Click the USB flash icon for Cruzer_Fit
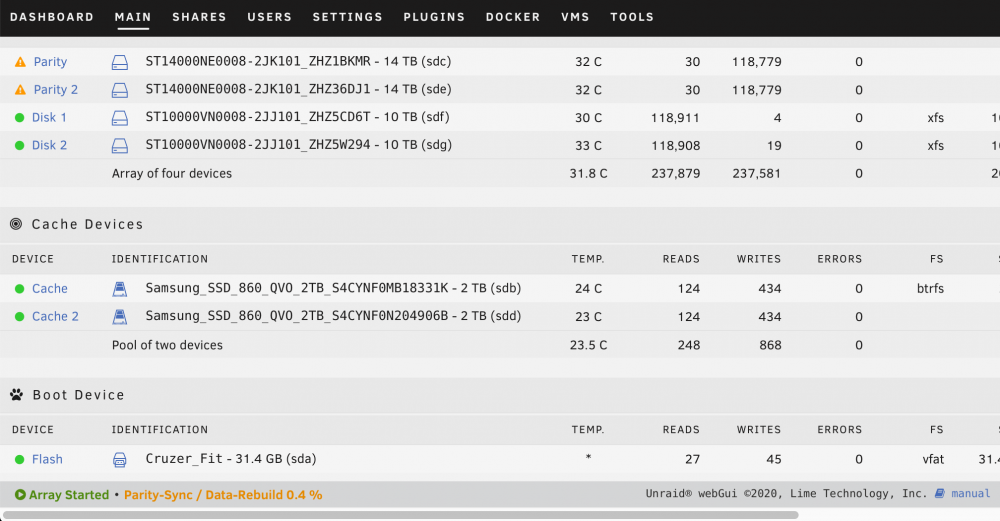The height and width of the screenshot is (521, 1000). 120,459
